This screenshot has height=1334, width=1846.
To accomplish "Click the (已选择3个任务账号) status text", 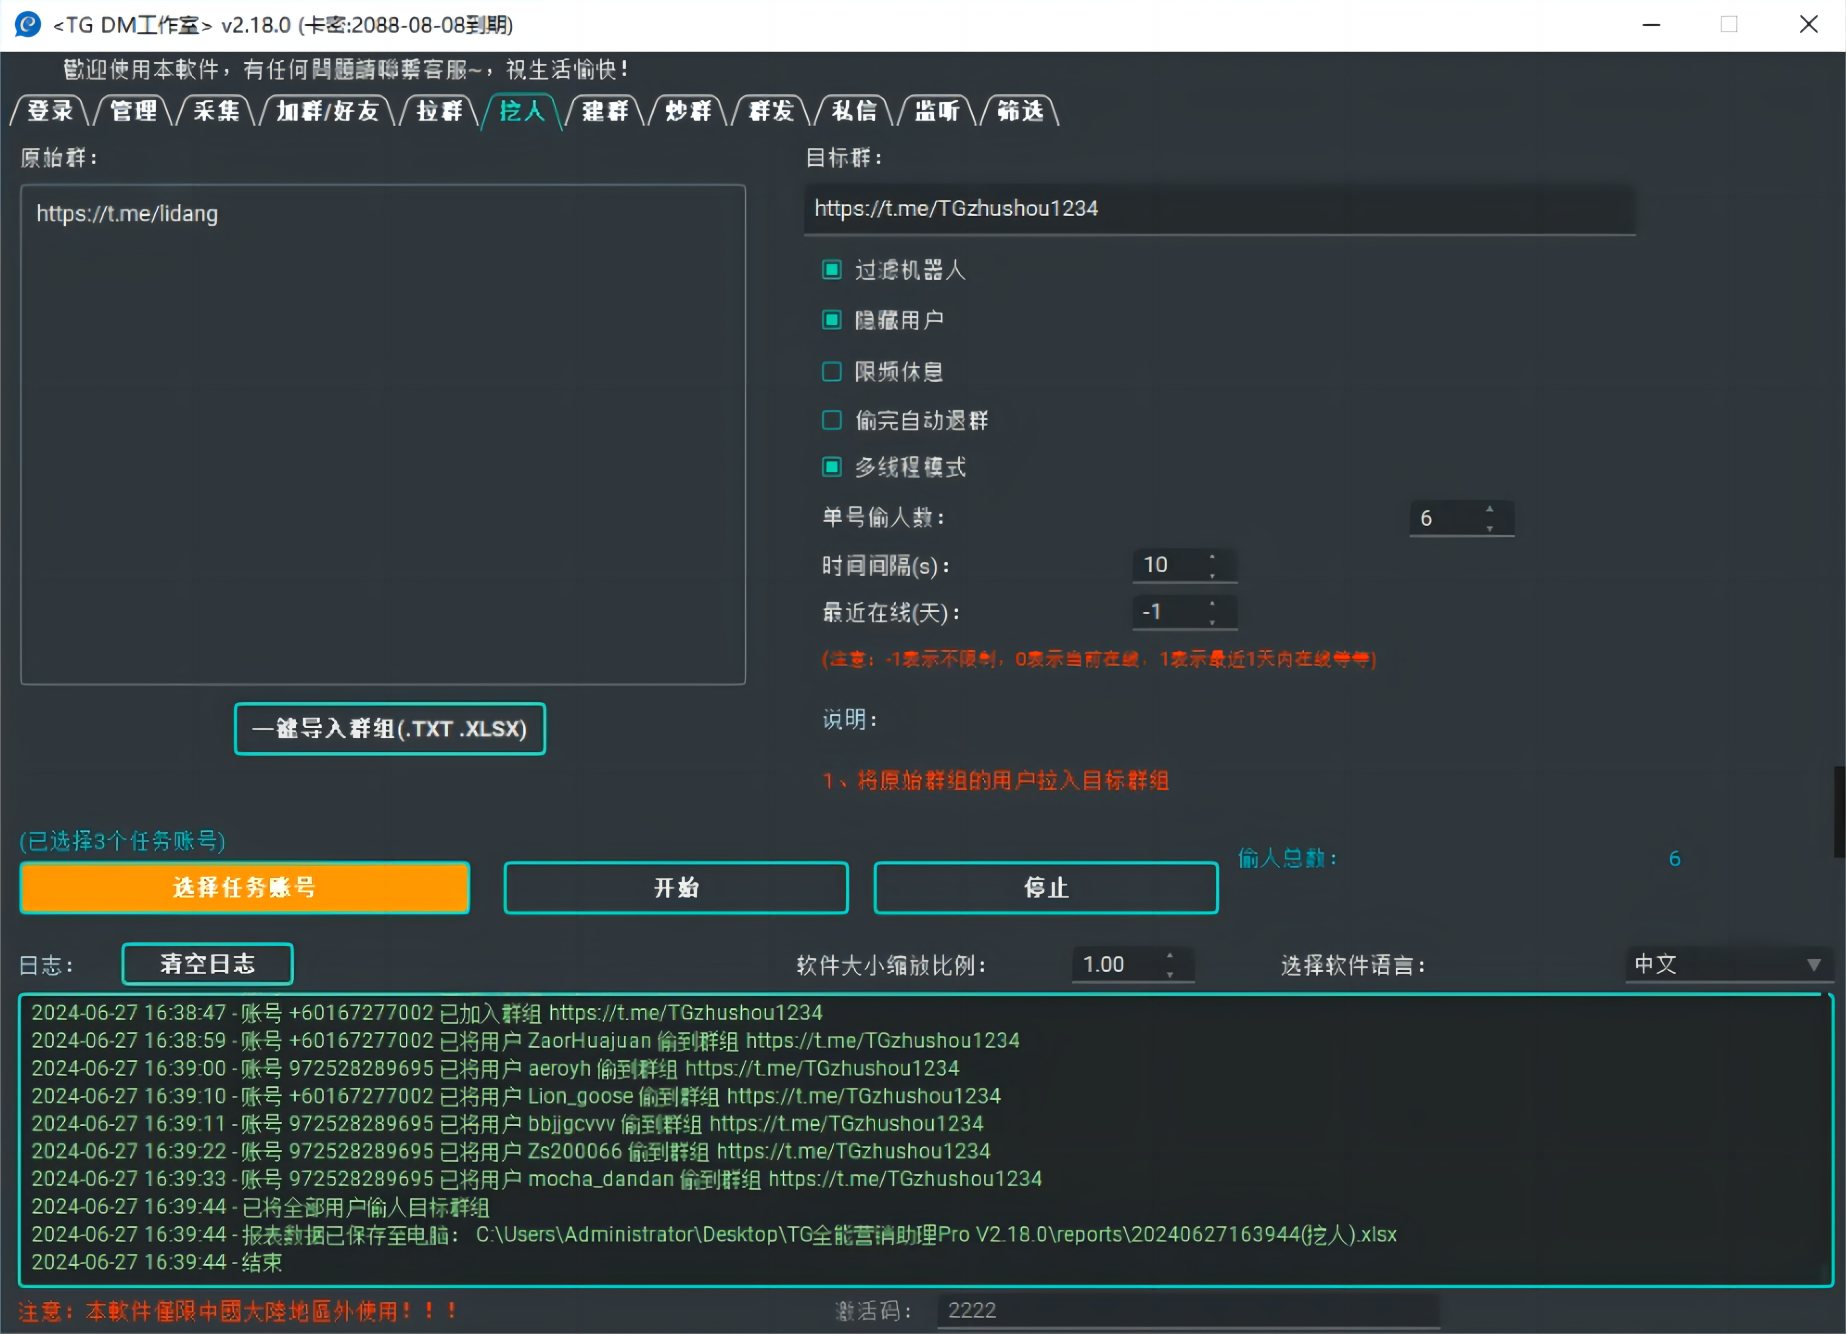I will tap(122, 841).
